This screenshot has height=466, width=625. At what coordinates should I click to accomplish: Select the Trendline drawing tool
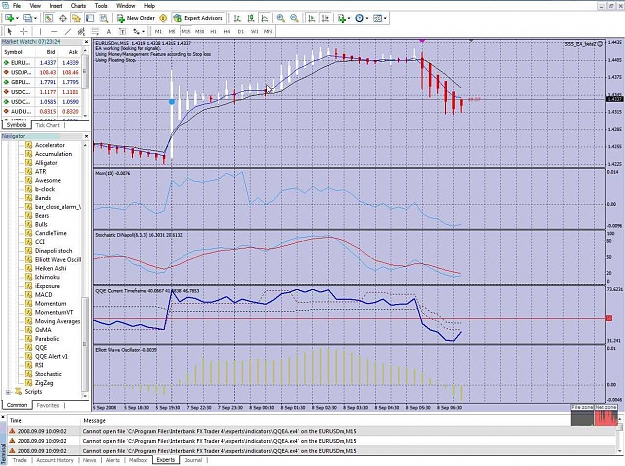tap(68, 31)
